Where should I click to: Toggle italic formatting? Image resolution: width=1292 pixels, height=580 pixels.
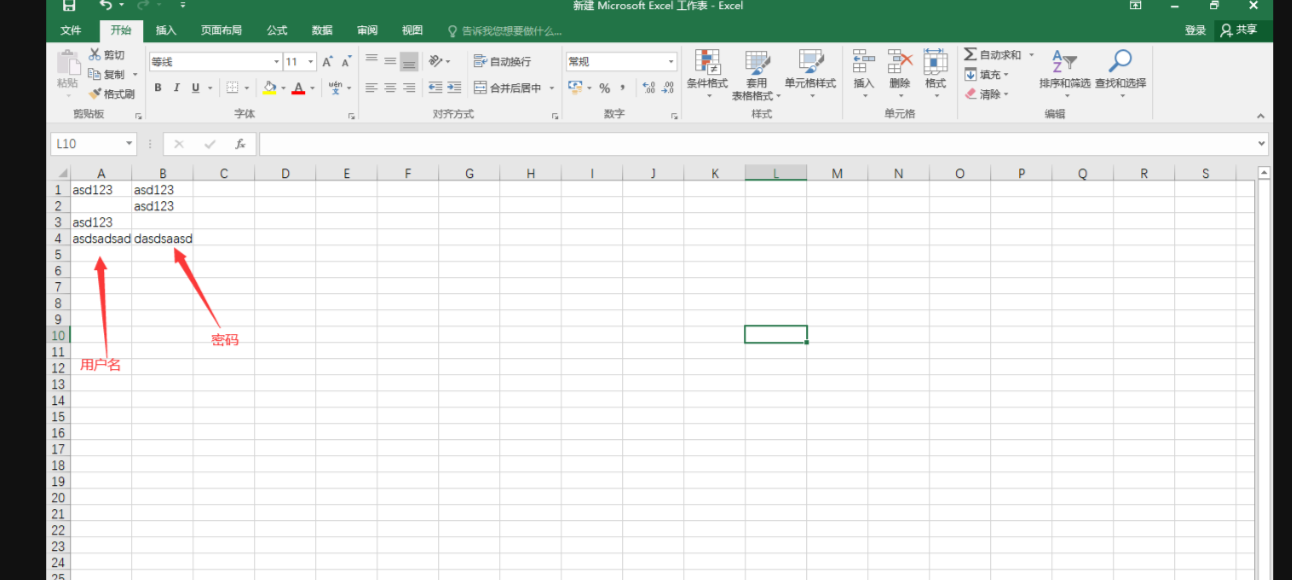tap(177, 88)
